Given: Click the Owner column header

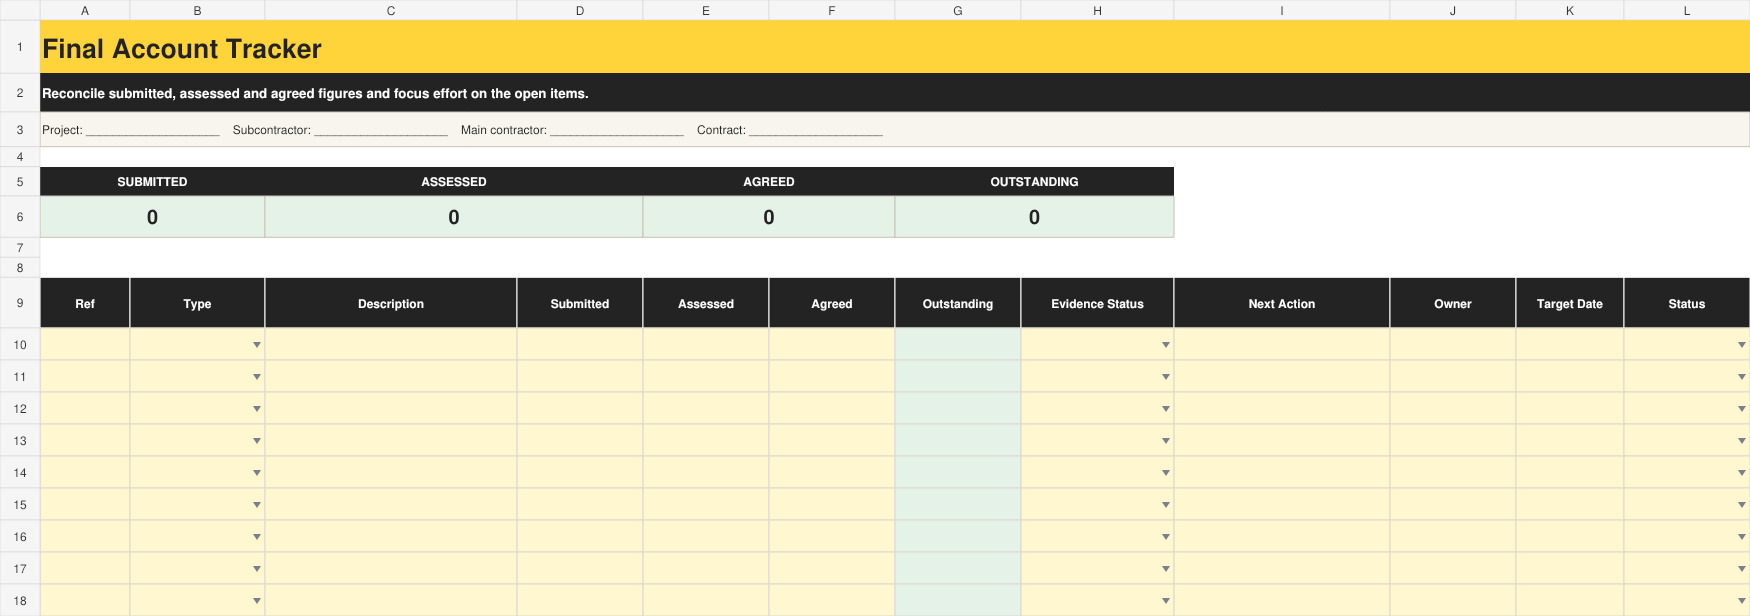Looking at the screenshot, I should (x=1453, y=303).
